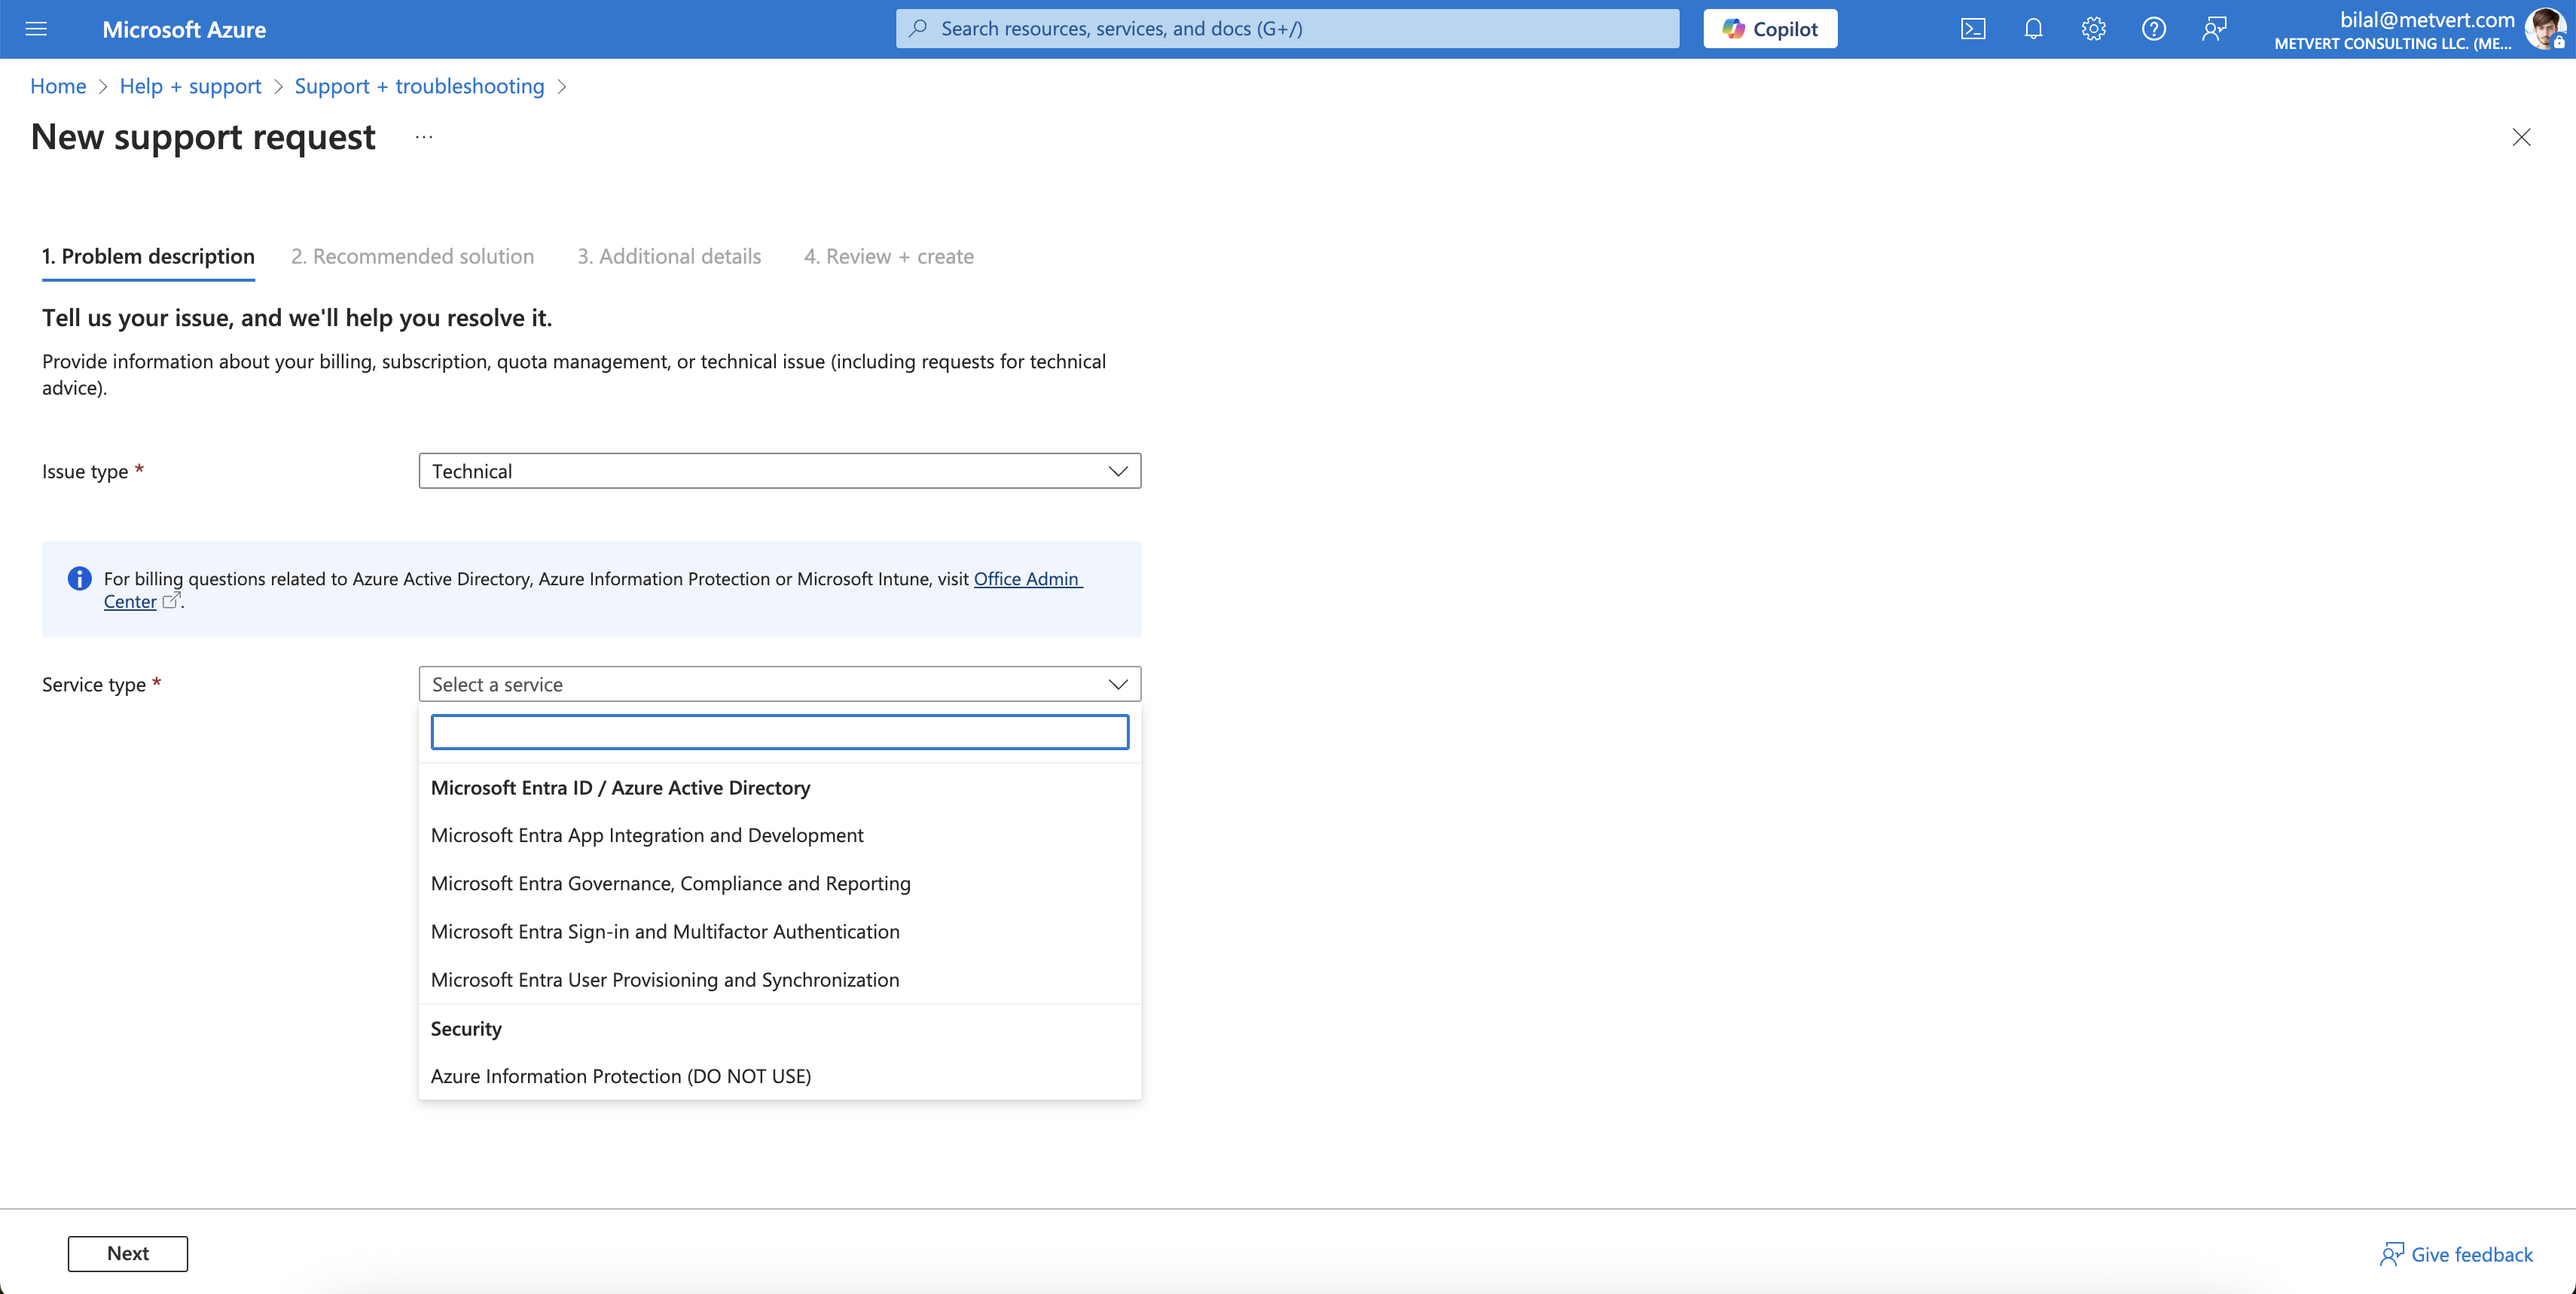Close the New support request blade
The image size is (2576, 1294).
pos(2521,137)
